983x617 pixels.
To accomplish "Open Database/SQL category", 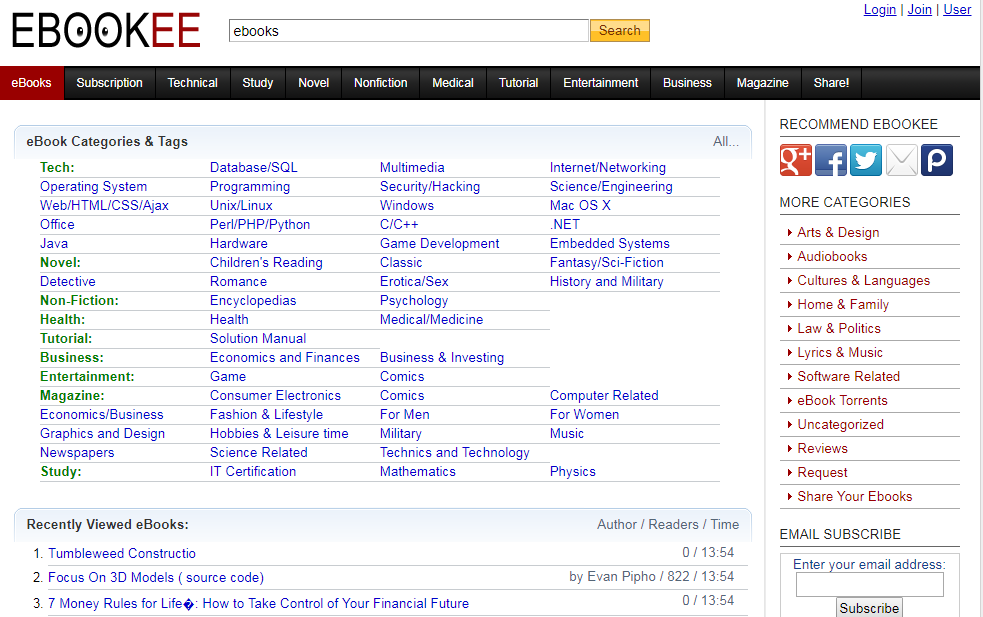I will click(x=254, y=167).
